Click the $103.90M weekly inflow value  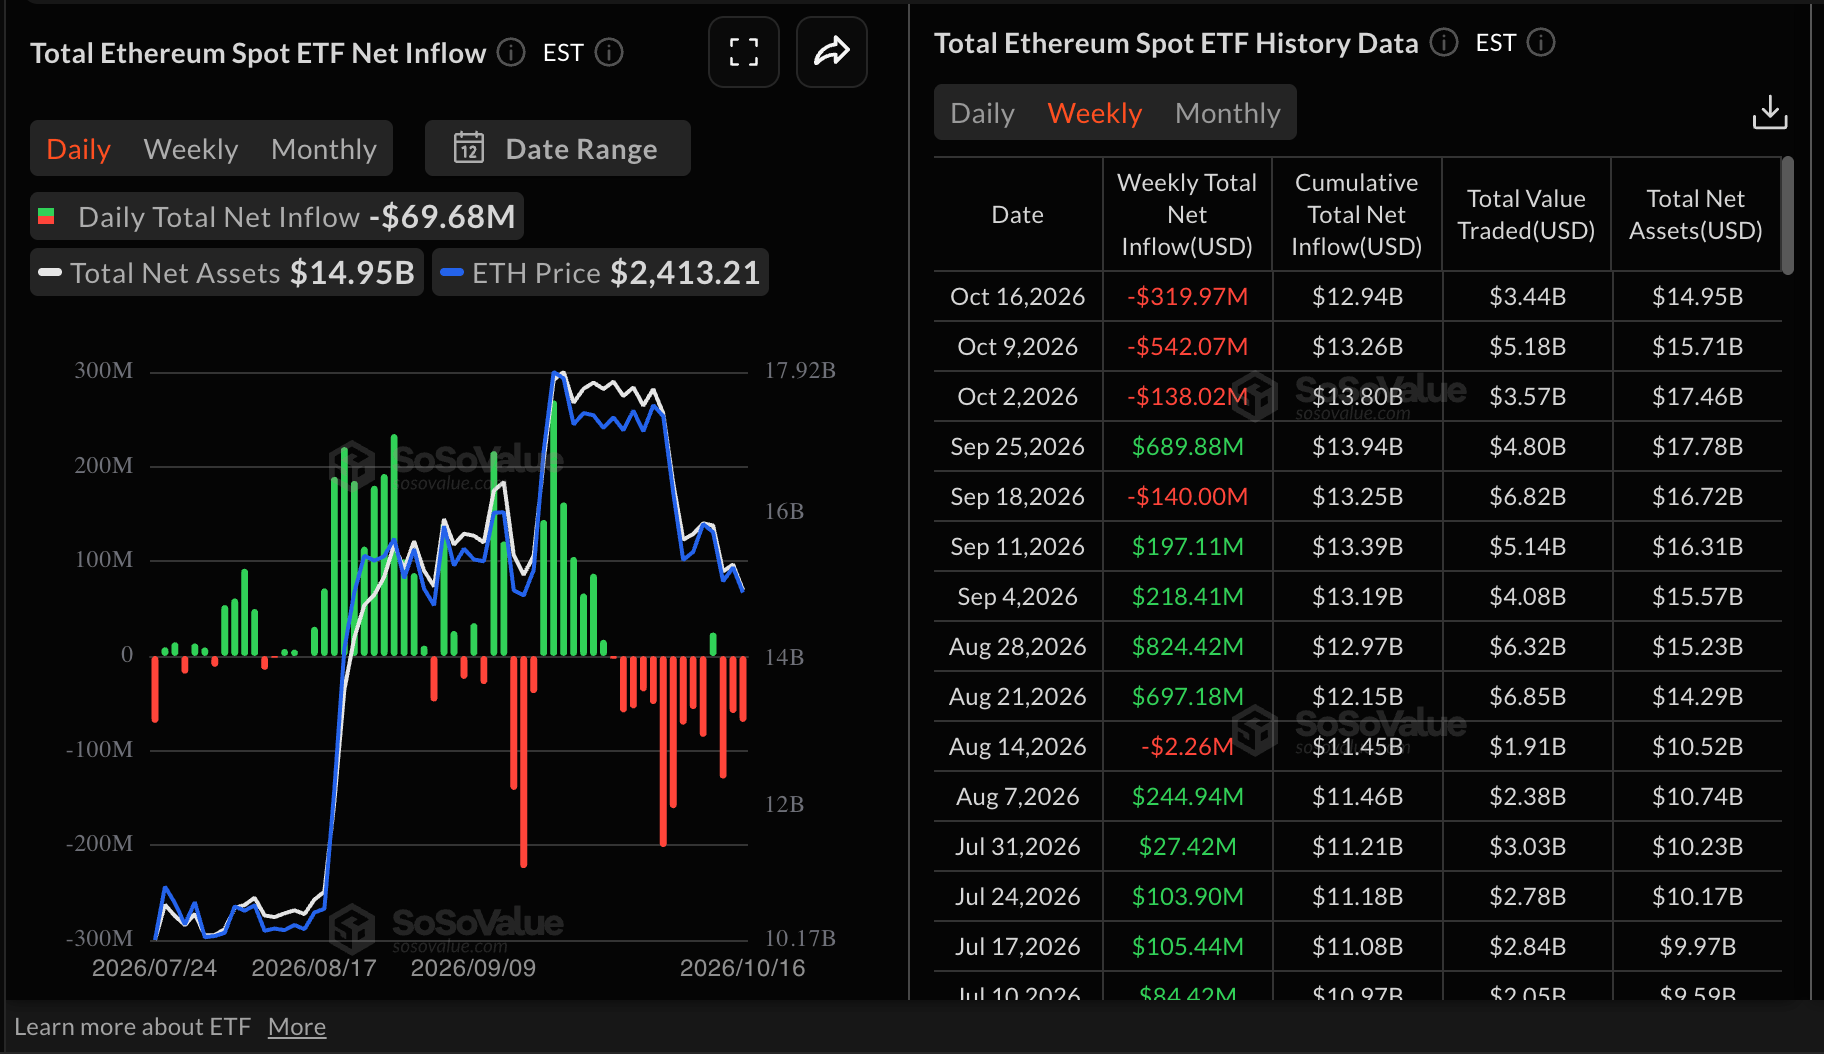tap(1187, 896)
